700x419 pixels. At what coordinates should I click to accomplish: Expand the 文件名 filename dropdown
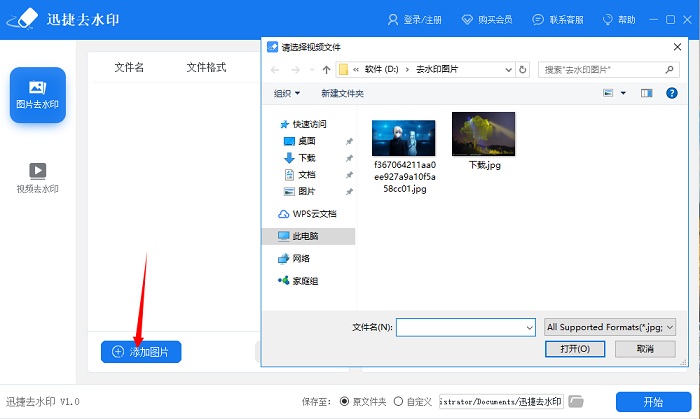click(x=529, y=328)
